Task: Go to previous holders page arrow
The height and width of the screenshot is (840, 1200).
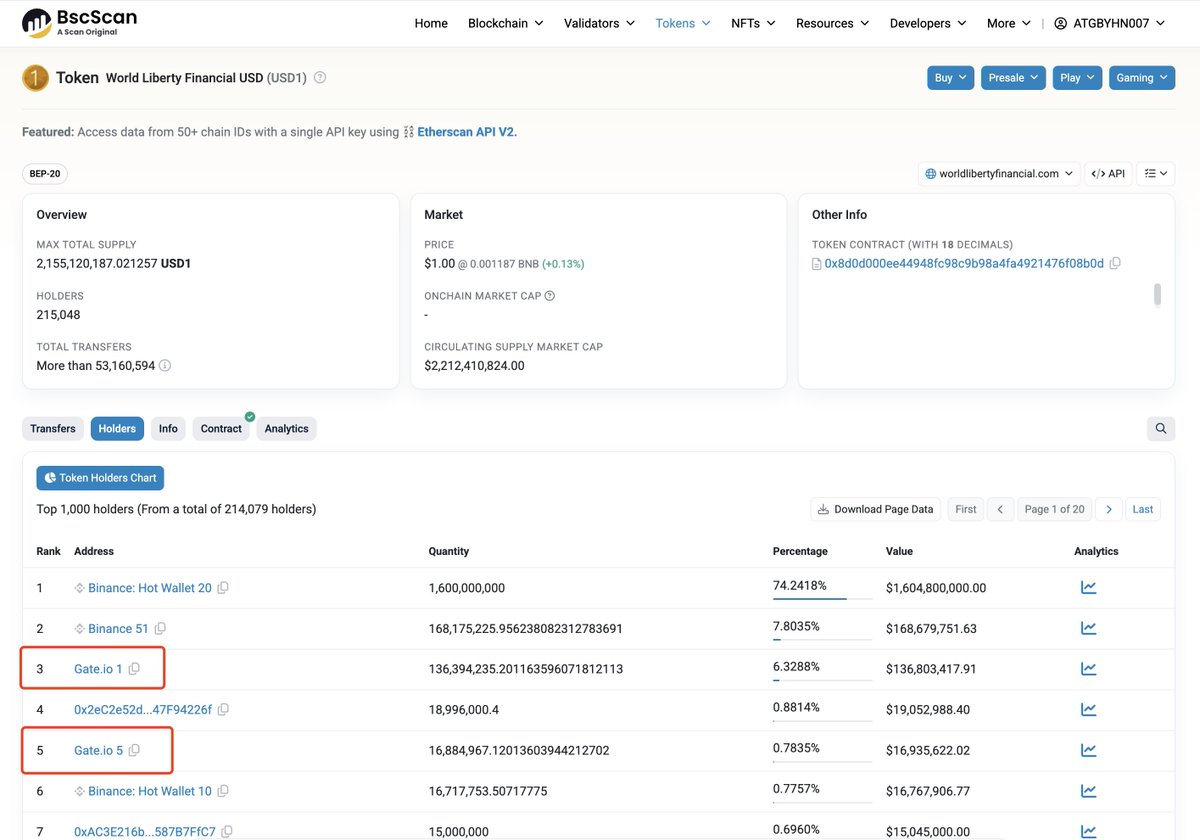Action: 1000,509
